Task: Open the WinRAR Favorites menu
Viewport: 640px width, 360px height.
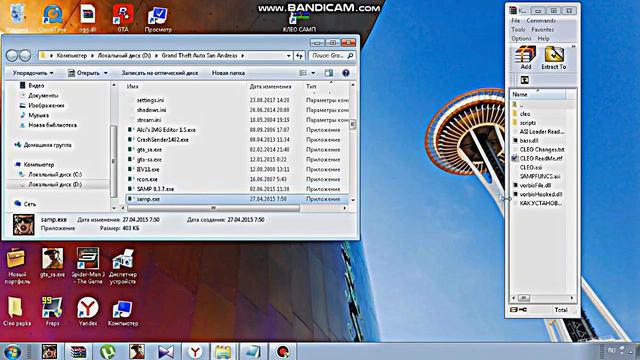Action: (x=542, y=29)
